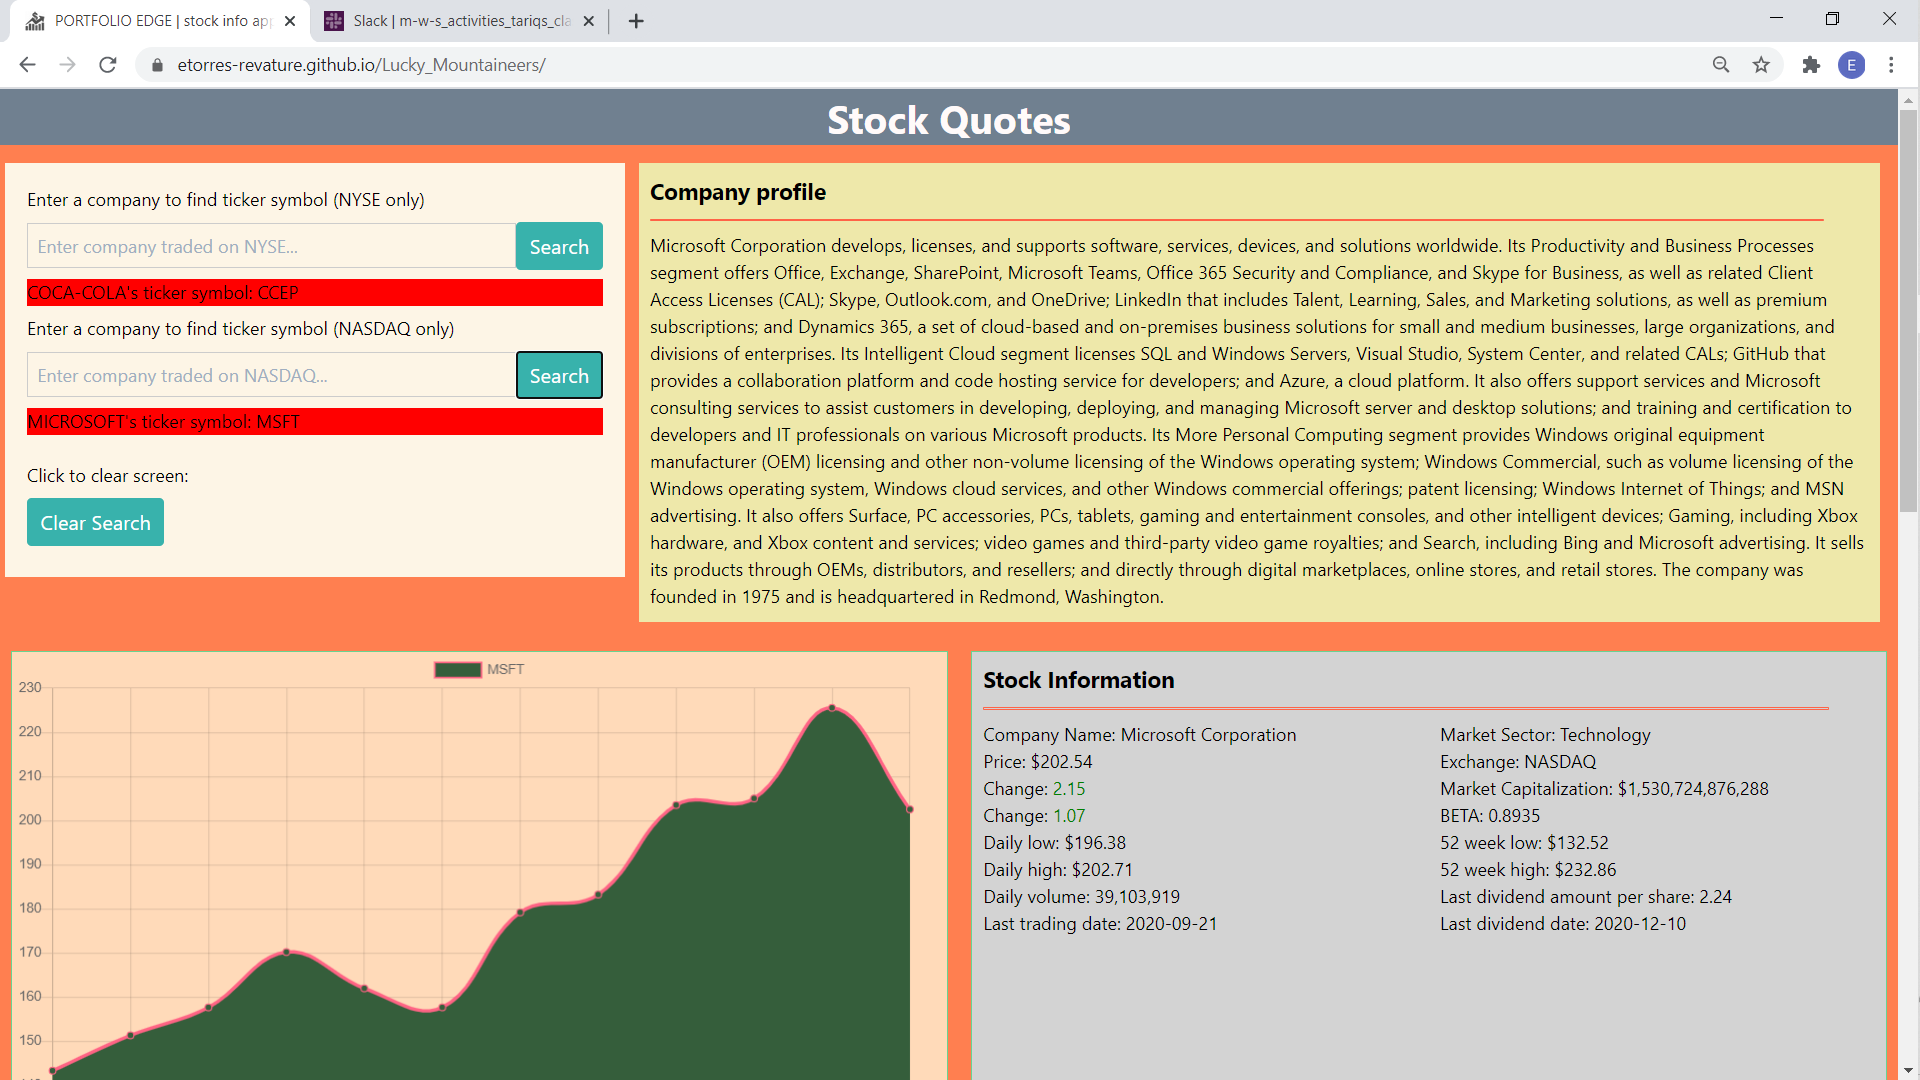Click the chart's peak data point
Viewport: 1920px width, 1080px height.
point(832,708)
